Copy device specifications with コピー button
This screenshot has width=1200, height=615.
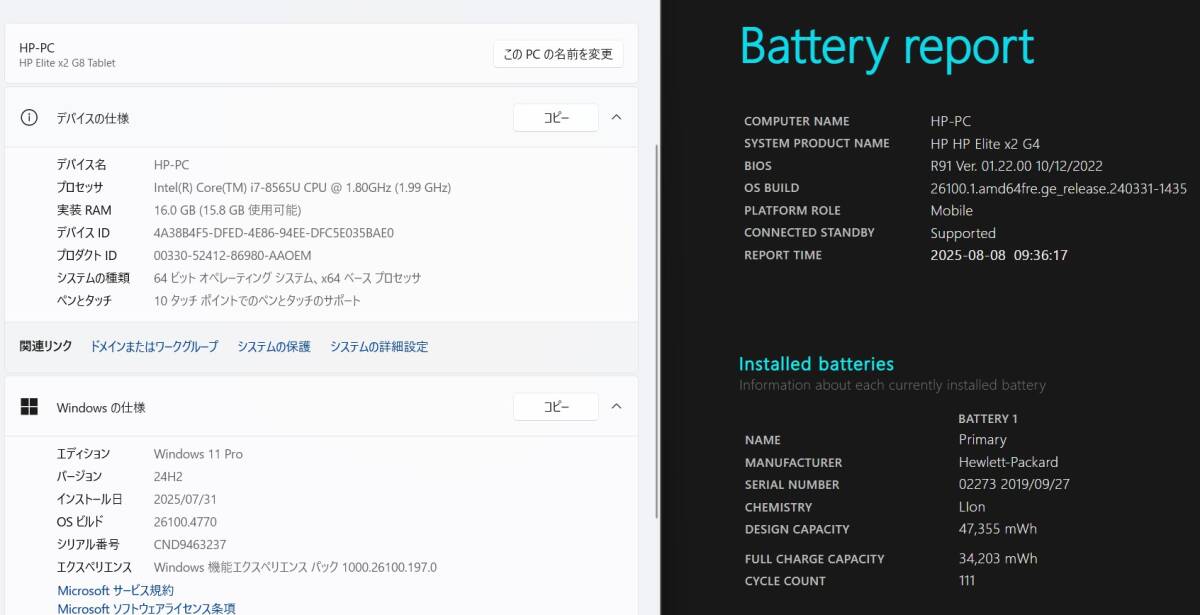coord(556,117)
